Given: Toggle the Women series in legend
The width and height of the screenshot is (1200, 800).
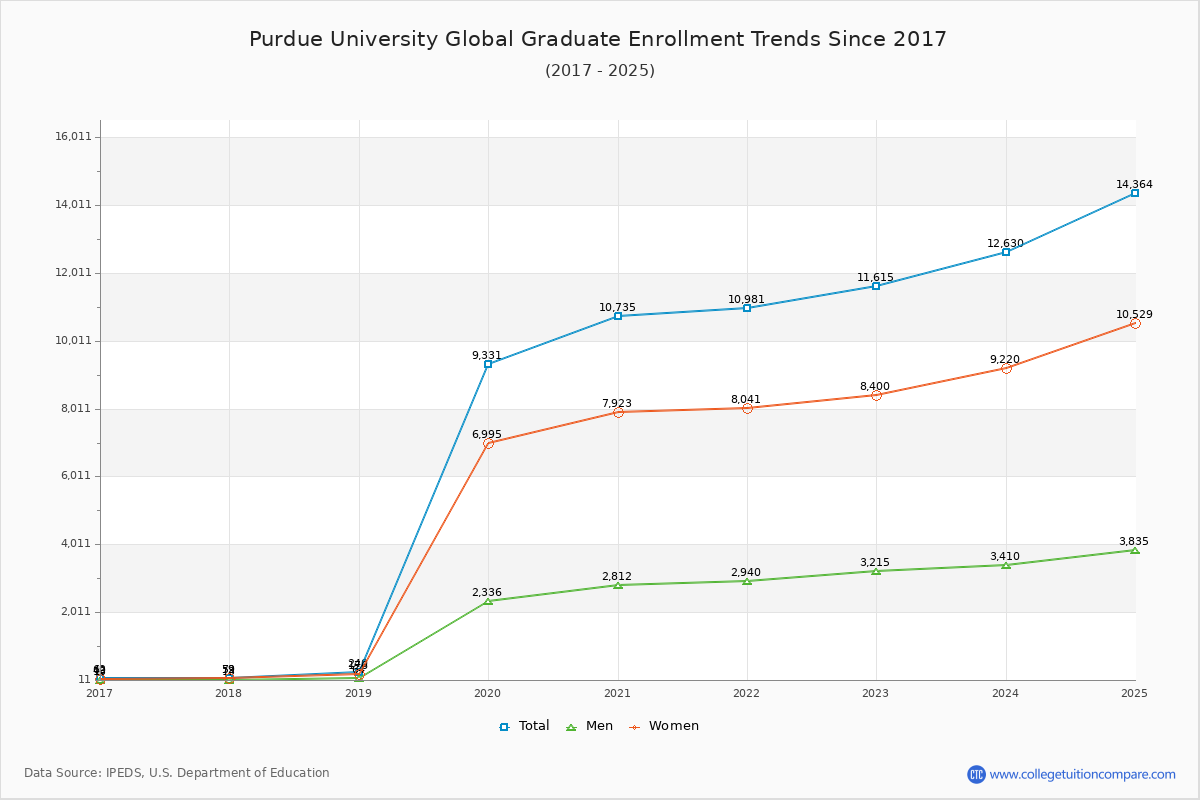Looking at the screenshot, I should (663, 726).
